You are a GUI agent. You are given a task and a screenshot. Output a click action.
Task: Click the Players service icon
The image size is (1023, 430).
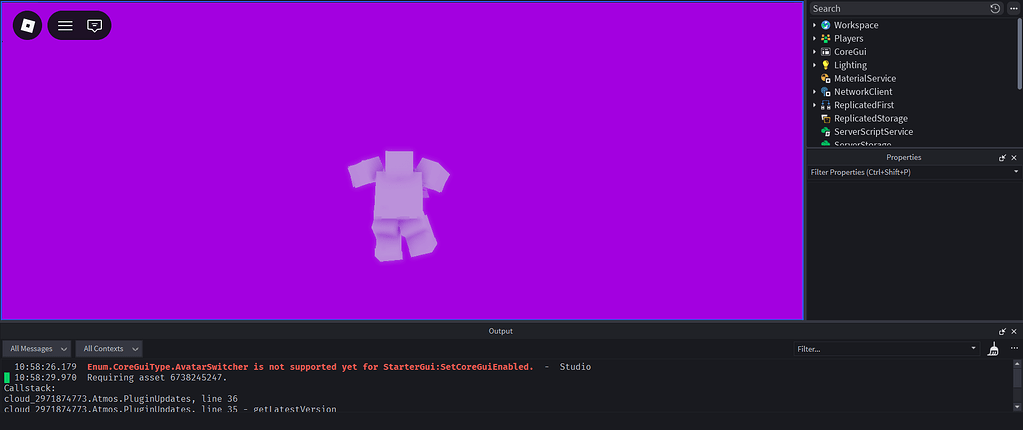pyautogui.click(x=826, y=38)
